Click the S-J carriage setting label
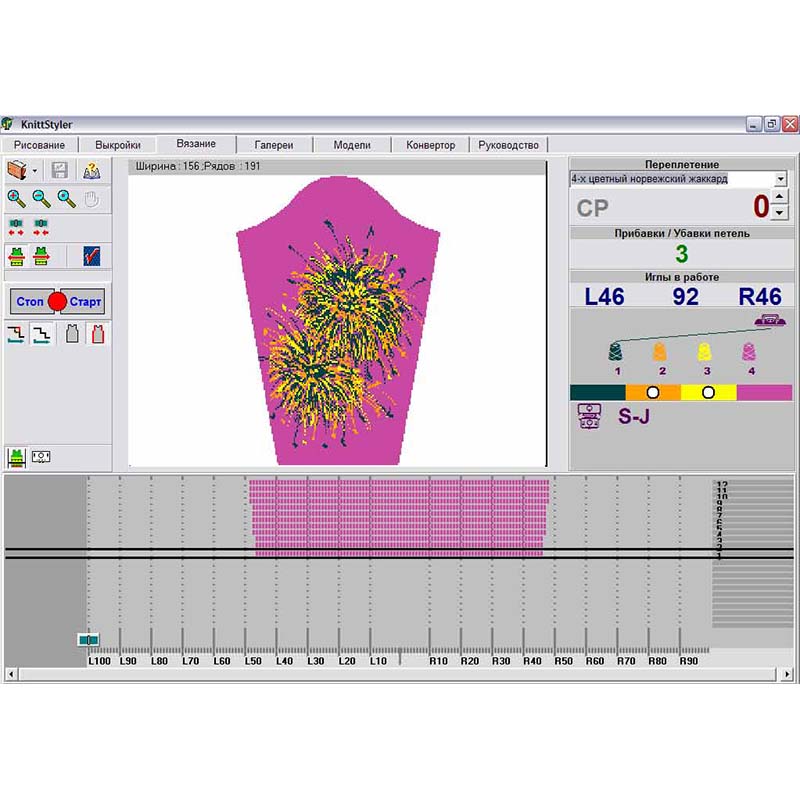The image size is (800, 800). pos(634,416)
